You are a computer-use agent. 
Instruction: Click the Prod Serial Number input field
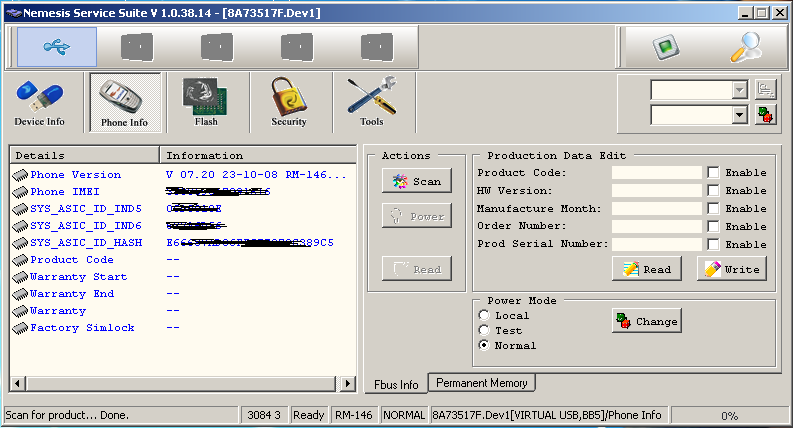(656, 244)
